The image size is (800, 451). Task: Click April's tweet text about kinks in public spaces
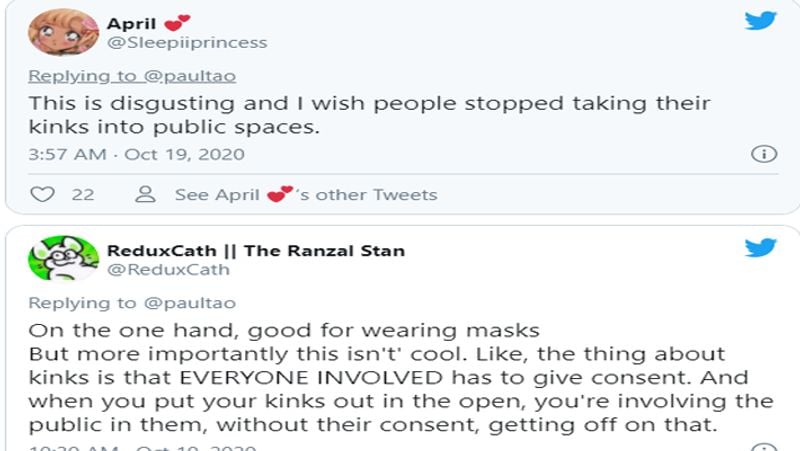point(369,115)
